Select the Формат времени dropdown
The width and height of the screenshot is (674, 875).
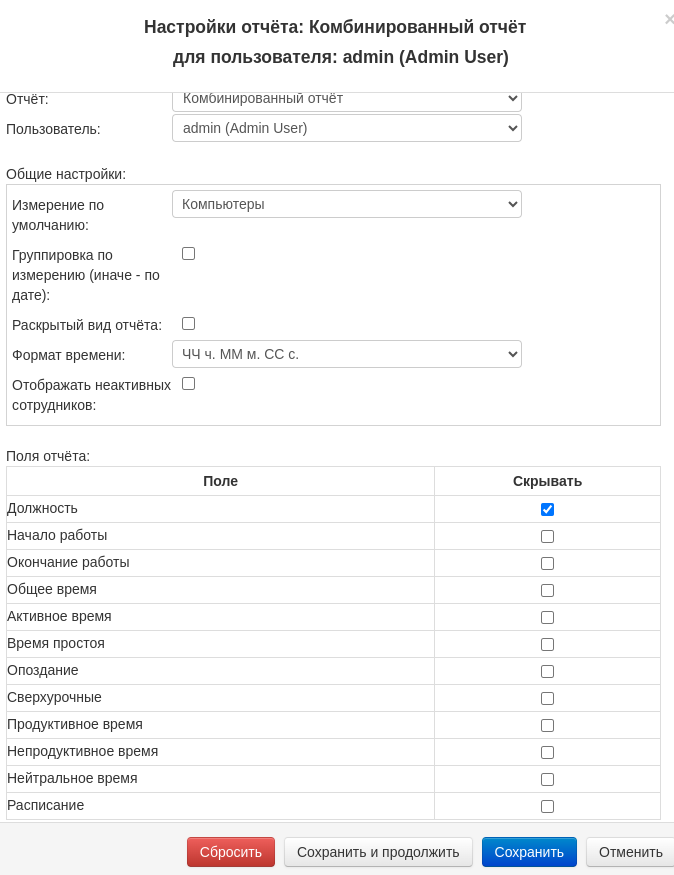[346, 354]
